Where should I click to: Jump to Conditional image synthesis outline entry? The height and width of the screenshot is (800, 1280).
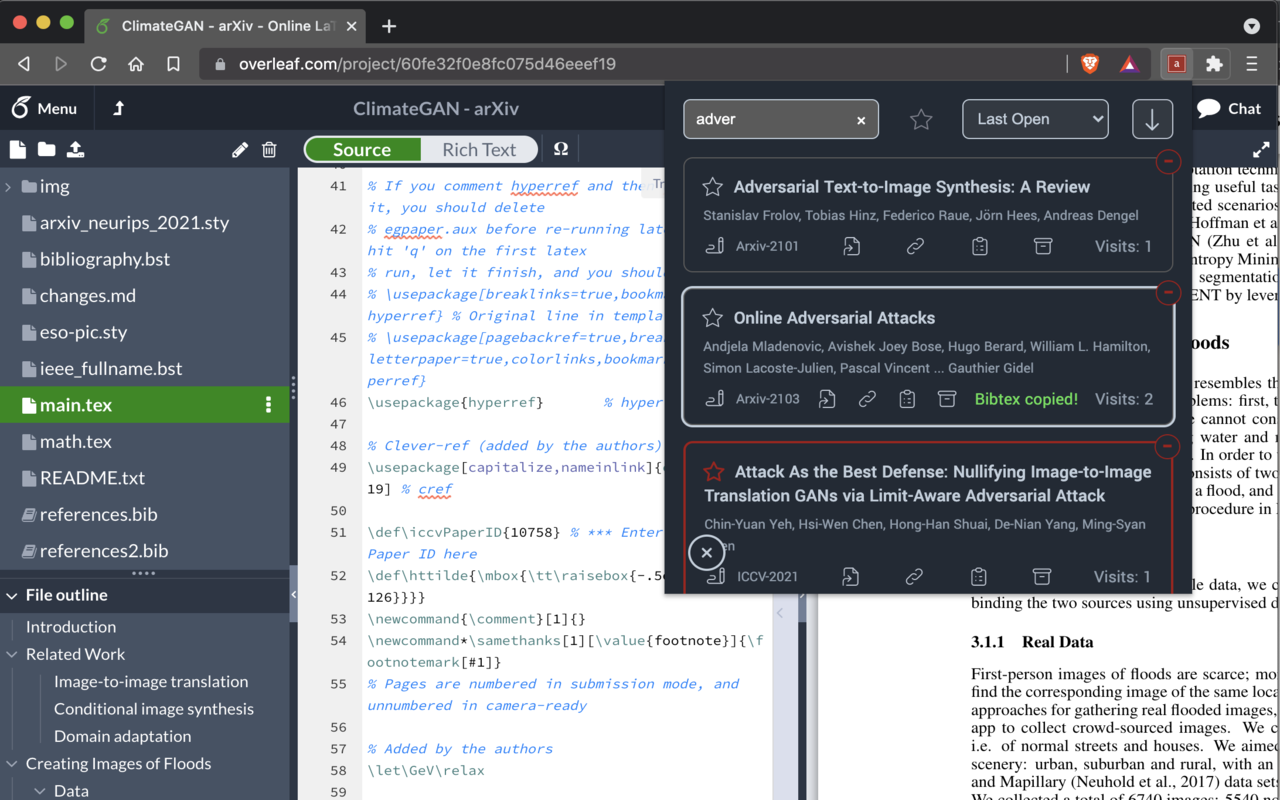(154, 709)
